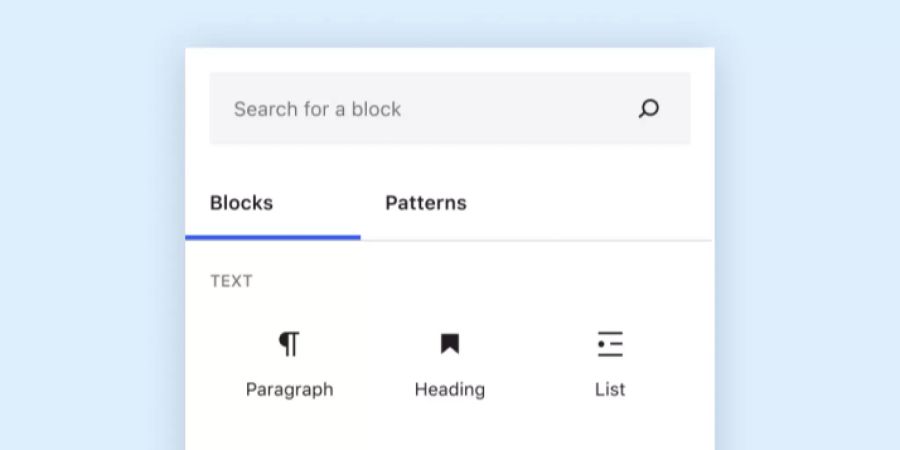900x450 pixels.
Task: Select the Heading bookmark icon
Action: pos(450,344)
